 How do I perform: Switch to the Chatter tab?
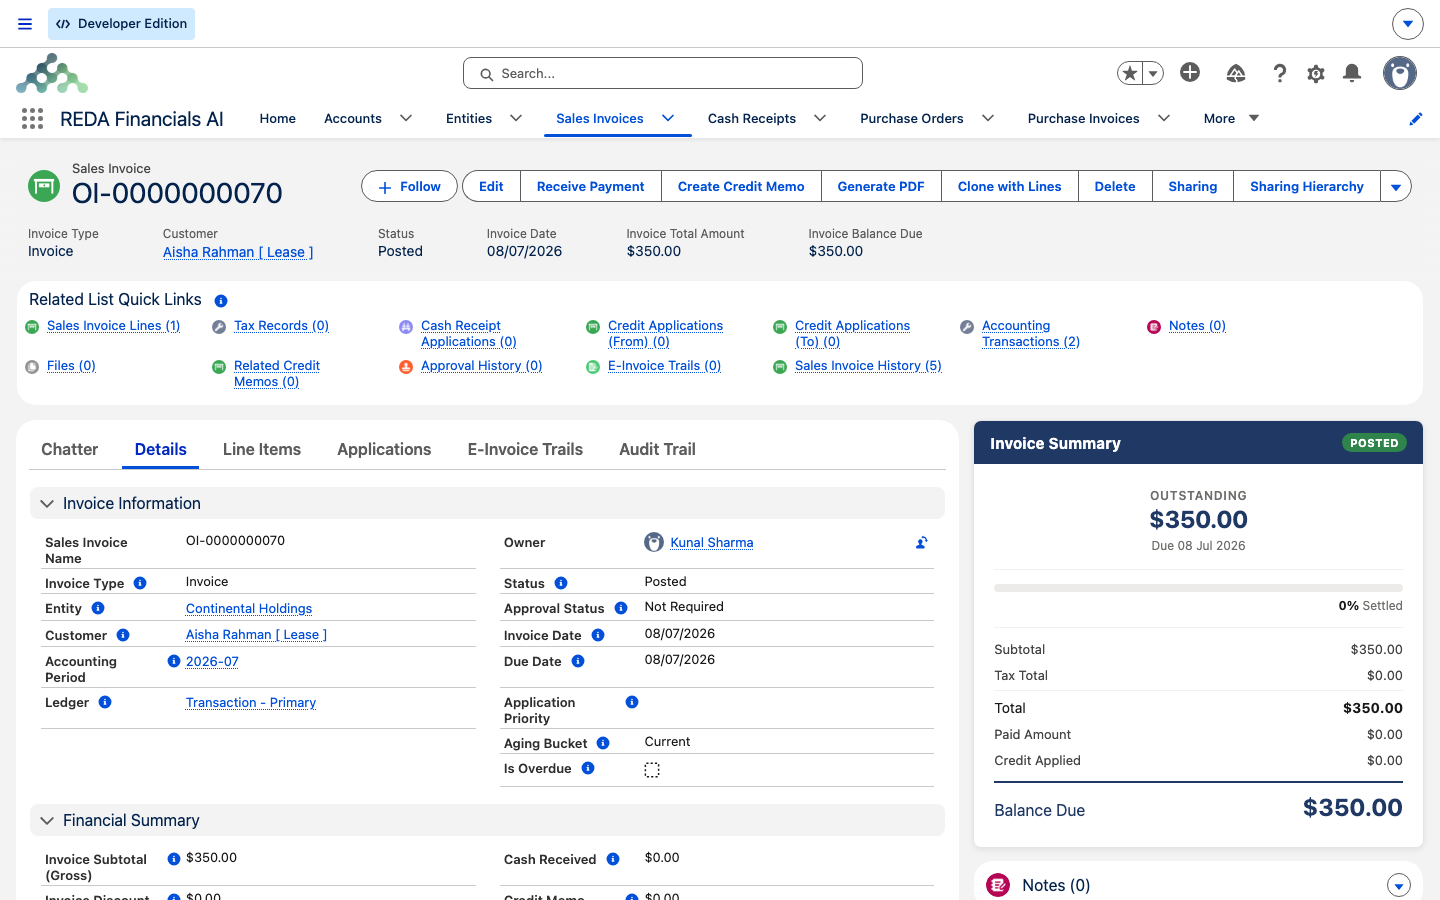(70, 450)
